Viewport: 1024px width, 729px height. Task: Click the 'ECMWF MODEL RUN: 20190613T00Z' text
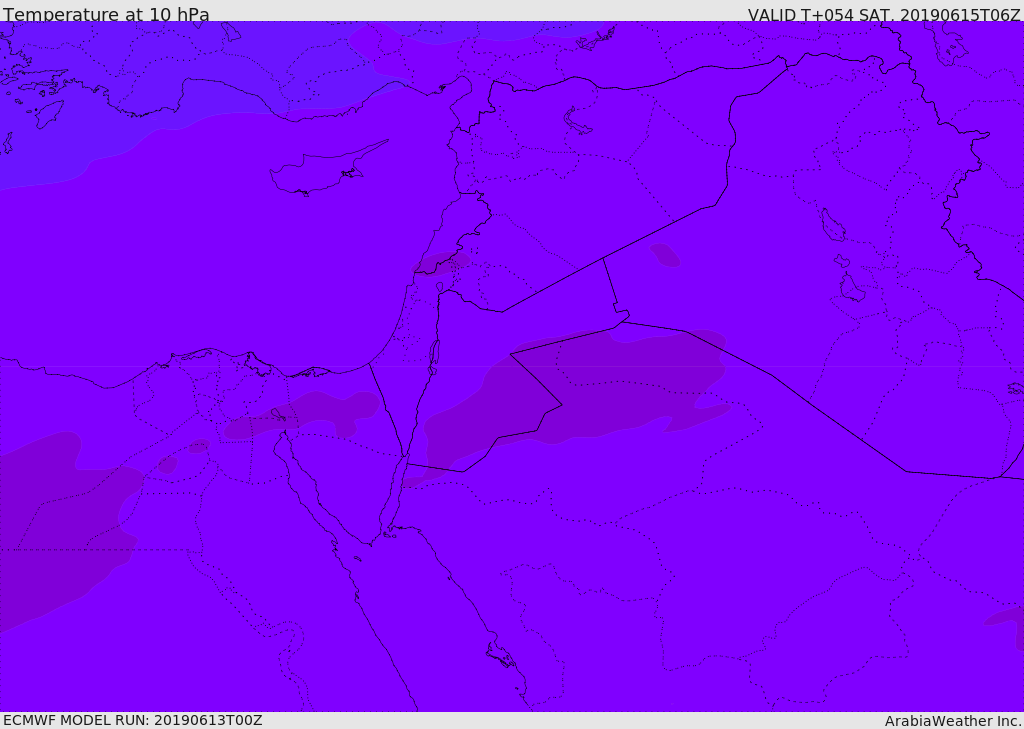(x=133, y=720)
